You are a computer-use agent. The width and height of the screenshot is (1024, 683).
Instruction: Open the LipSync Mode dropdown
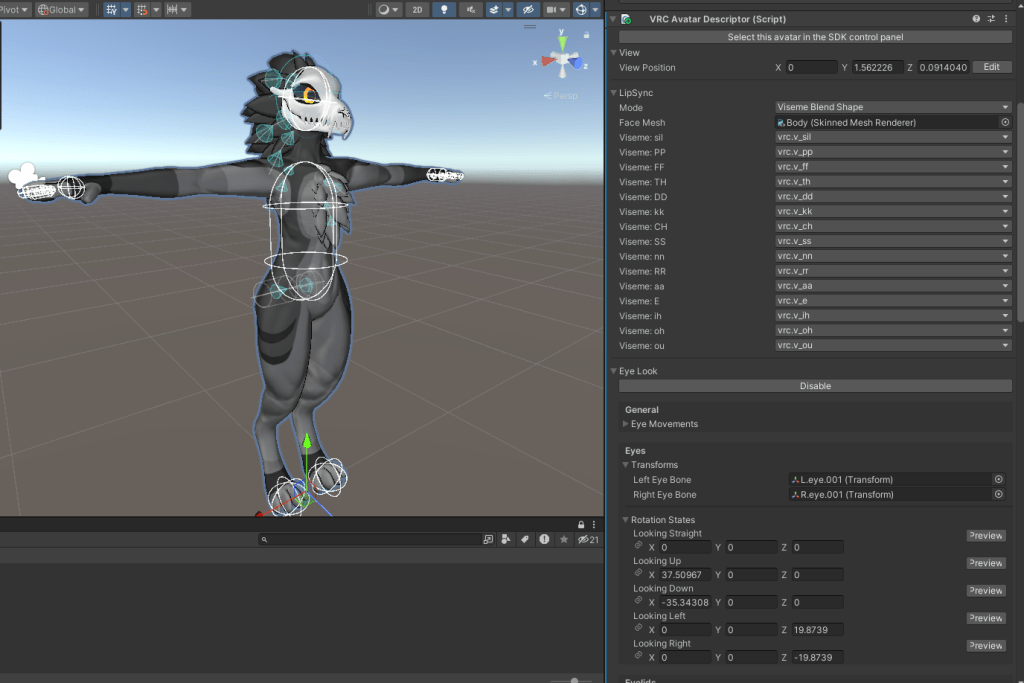tap(893, 107)
